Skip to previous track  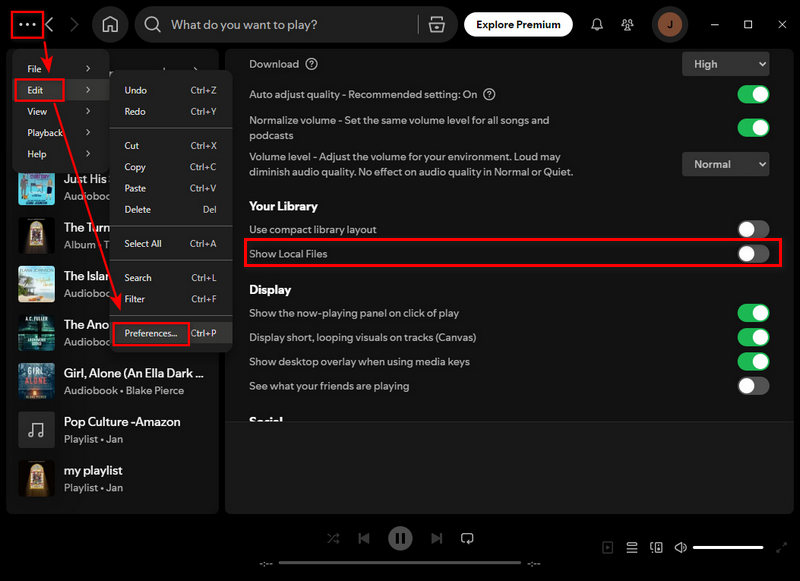[x=364, y=538]
